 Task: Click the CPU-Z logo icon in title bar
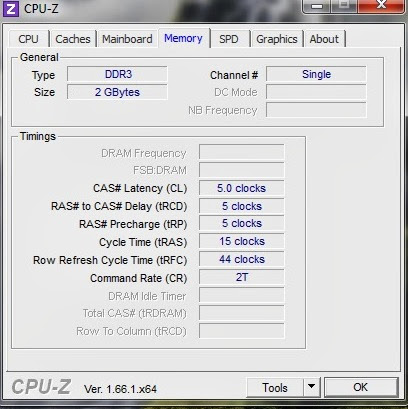click(11, 8)
